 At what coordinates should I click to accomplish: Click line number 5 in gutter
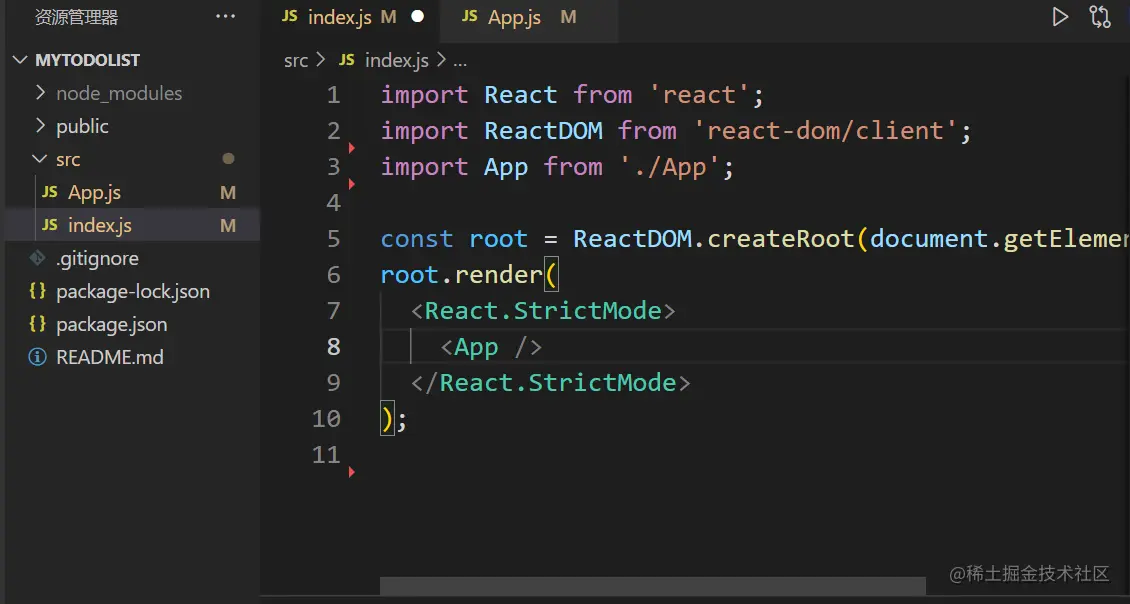pyautogui.click(x=333, y=239)
